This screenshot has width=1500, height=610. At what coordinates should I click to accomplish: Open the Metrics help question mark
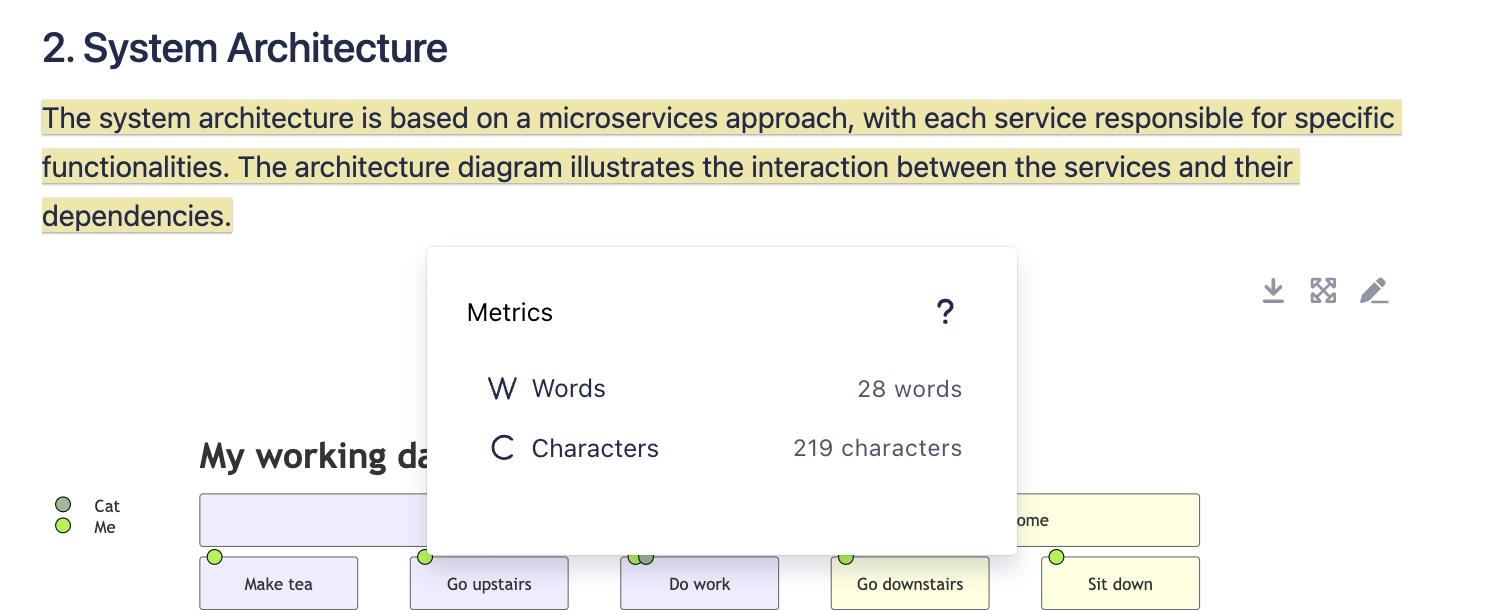[x=945, y=313]
